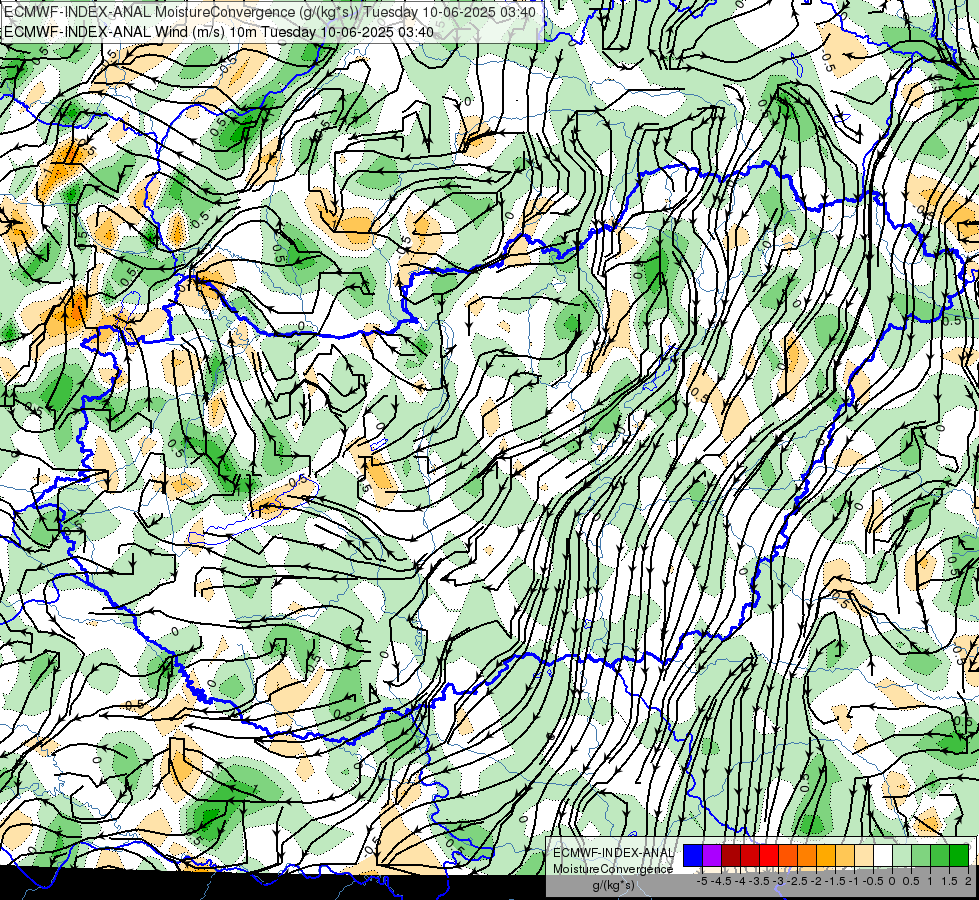The width and height of the screenshot is (979, 900).
Task: Click the blue legend swatch
Action: (693, 855)
